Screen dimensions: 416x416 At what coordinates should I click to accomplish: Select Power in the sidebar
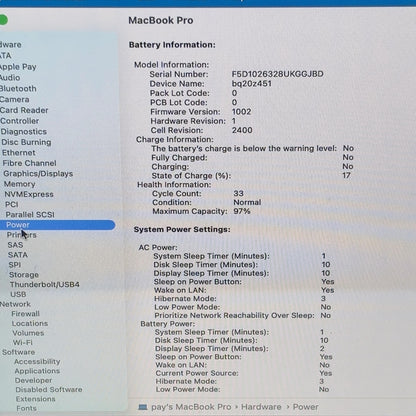coord(57,225)
